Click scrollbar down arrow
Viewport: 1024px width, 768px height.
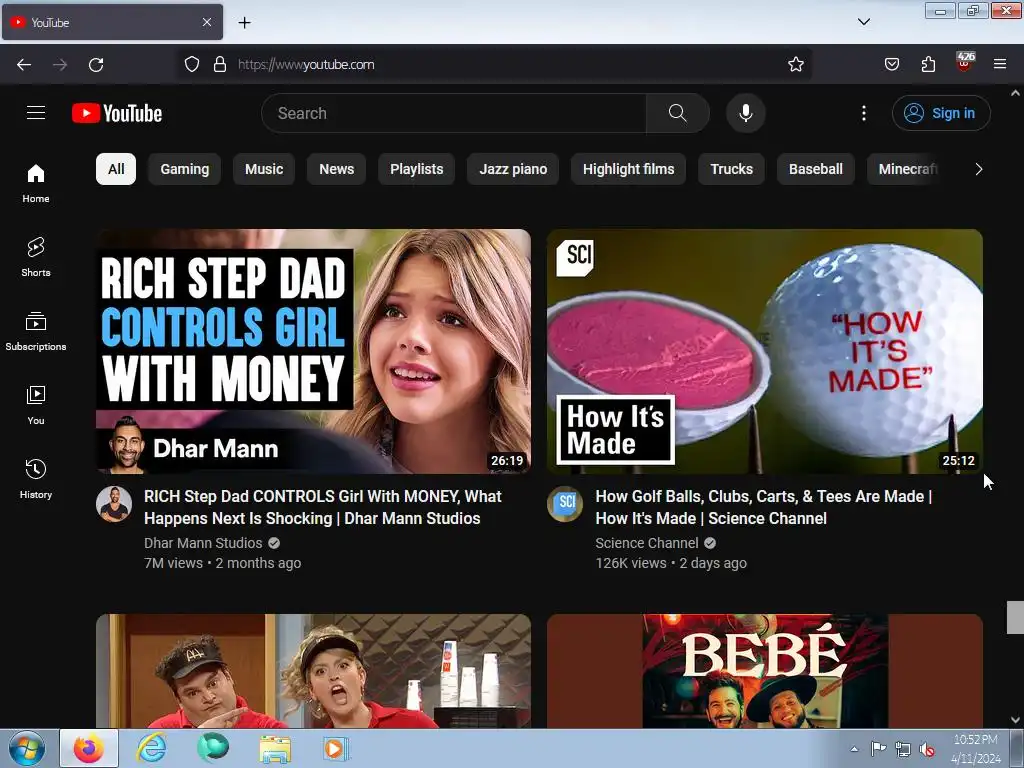tap(1015, 720)
